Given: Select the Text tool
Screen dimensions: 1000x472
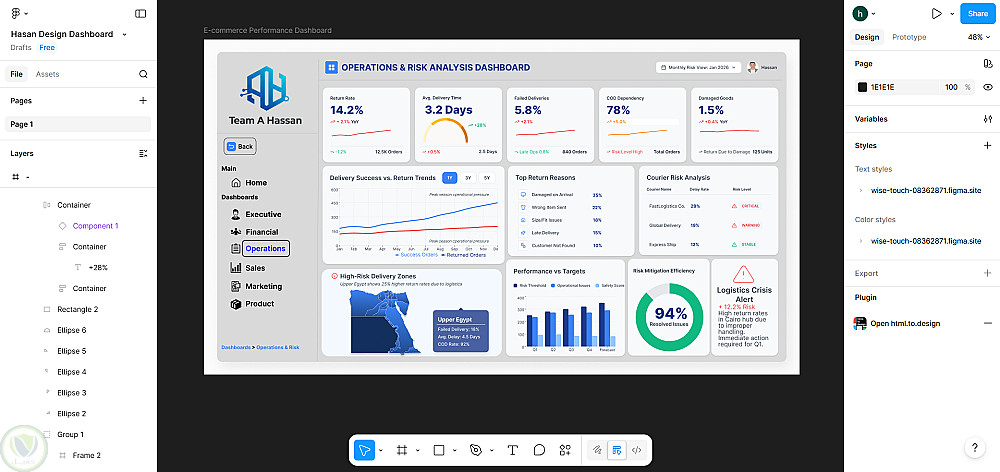Looking at the screenshot, I should click(x=512, y=450).
